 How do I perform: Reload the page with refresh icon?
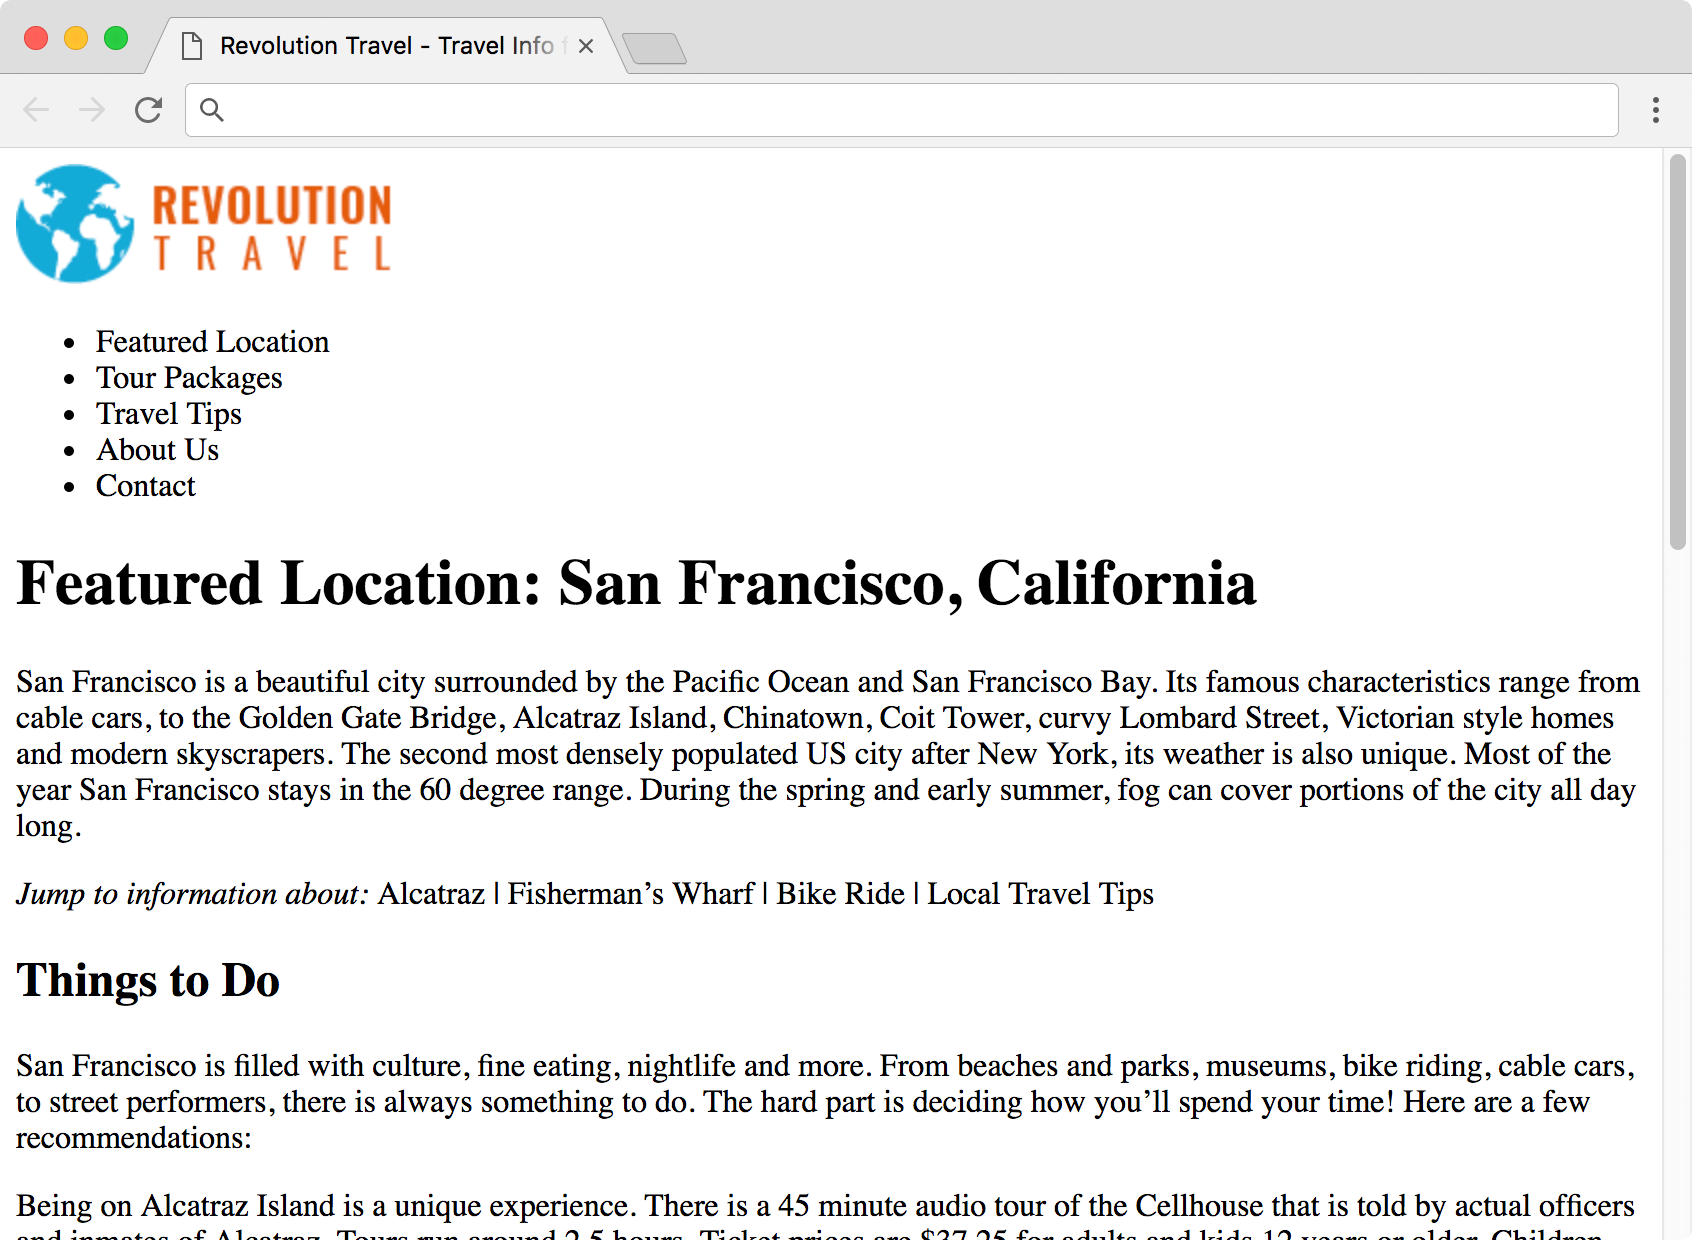click(148, 110)
